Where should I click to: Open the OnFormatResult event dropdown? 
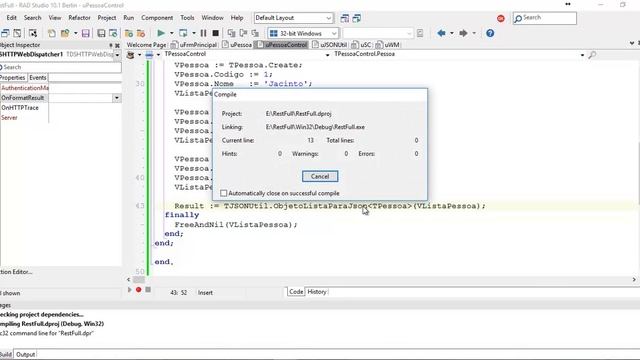[117, 98]
